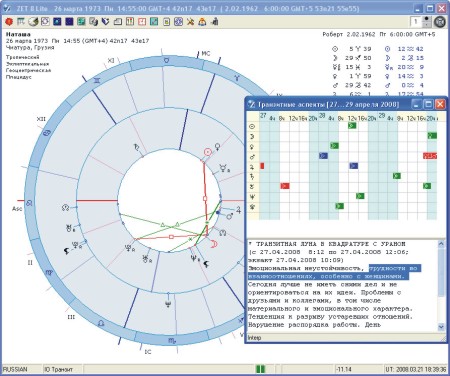
Task: Click the chart number input field
Action: point(416,22)
